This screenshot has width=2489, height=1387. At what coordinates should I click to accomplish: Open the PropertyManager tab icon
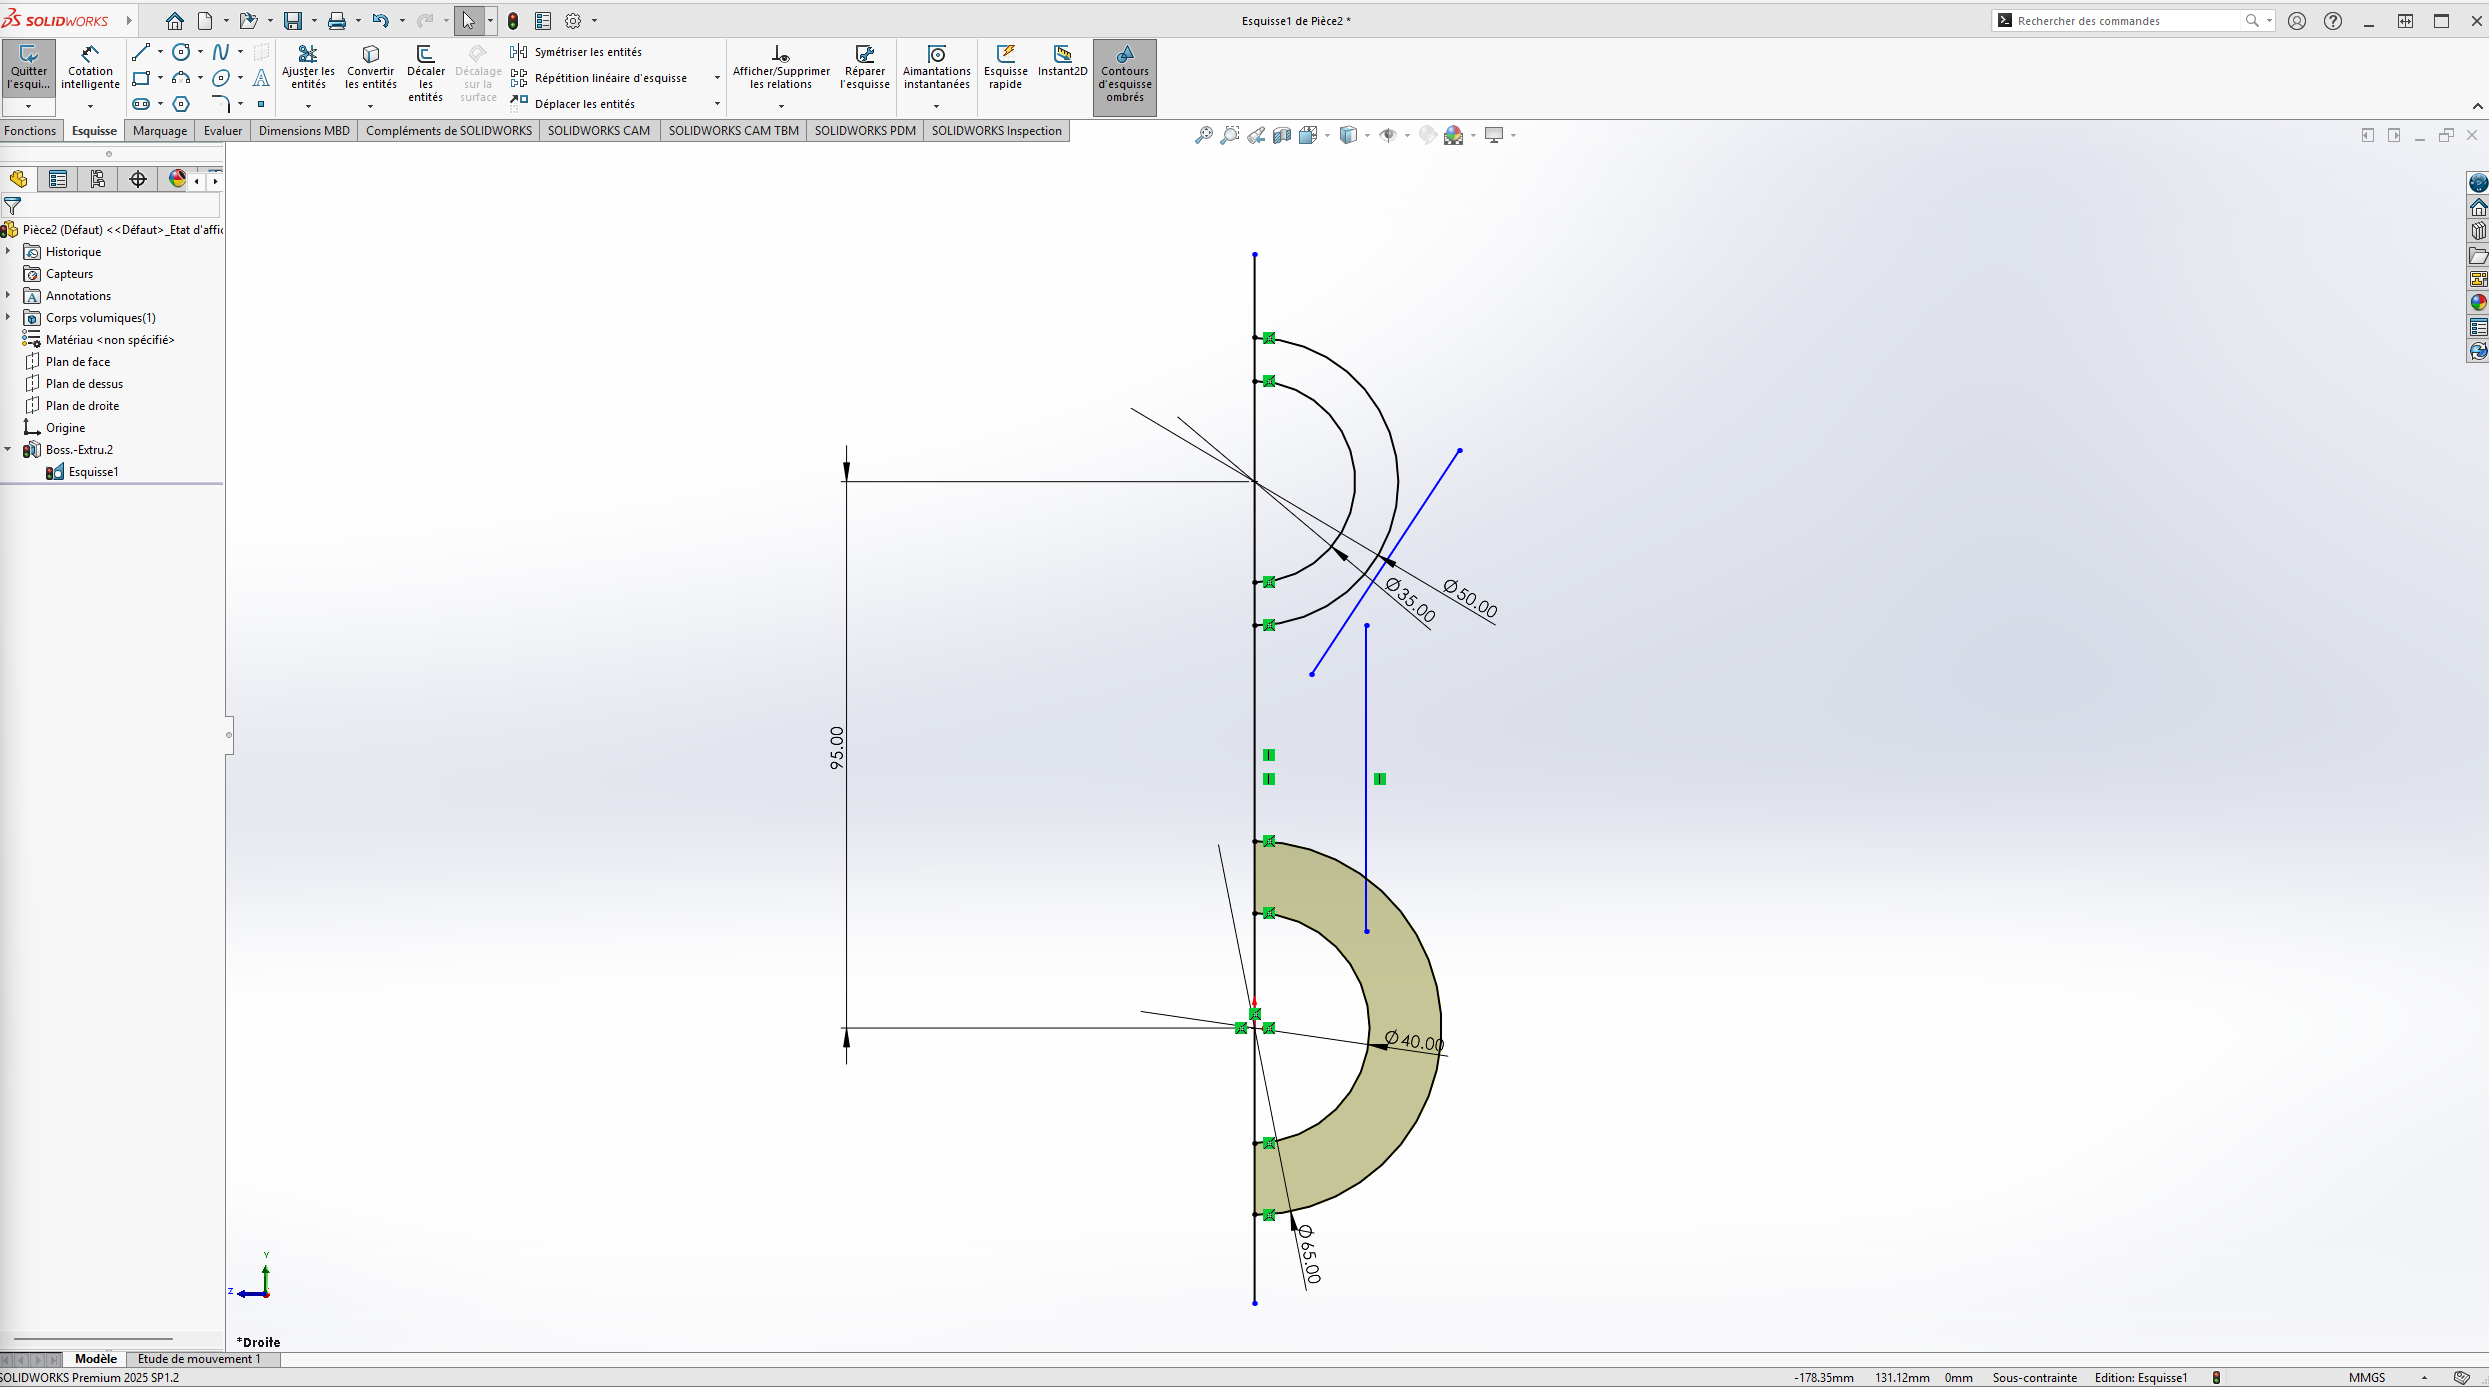coord(58,179)
